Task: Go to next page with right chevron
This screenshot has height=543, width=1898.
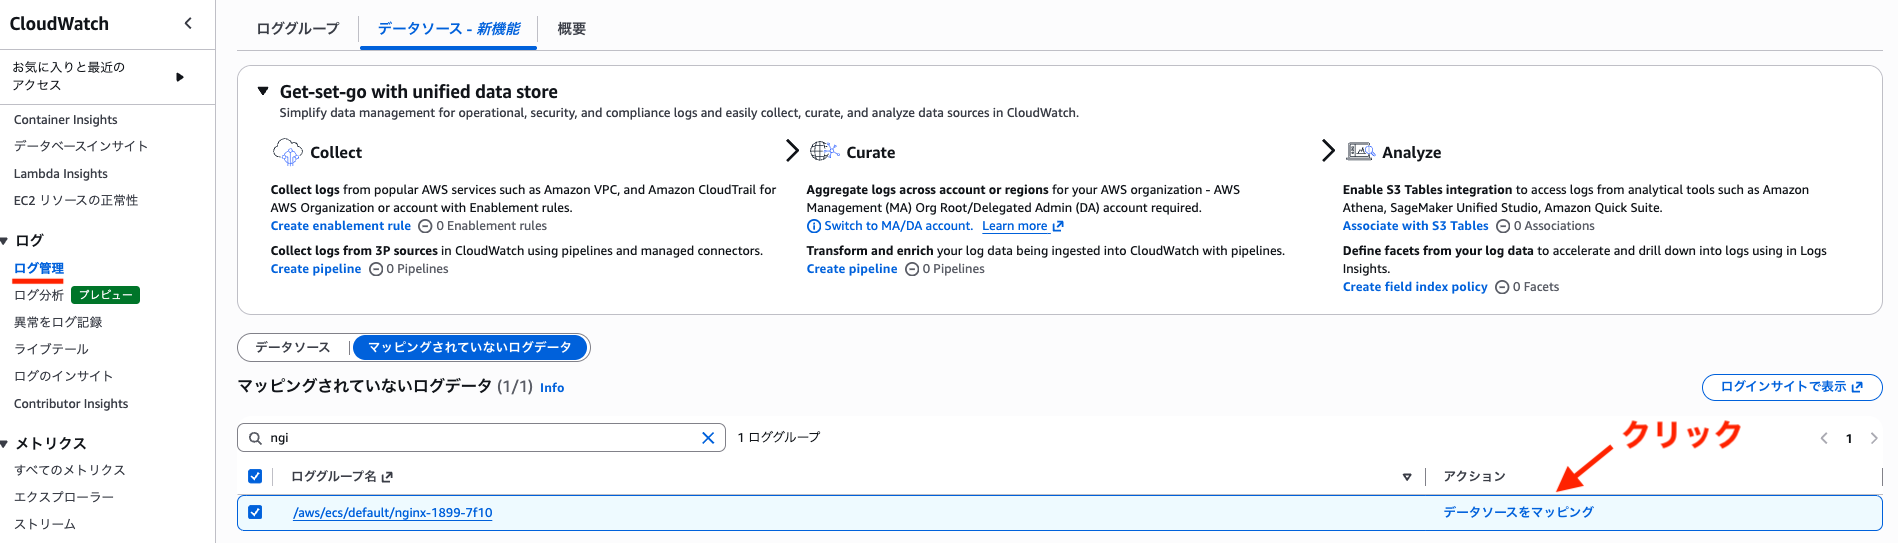Action: click(1873, 438)
